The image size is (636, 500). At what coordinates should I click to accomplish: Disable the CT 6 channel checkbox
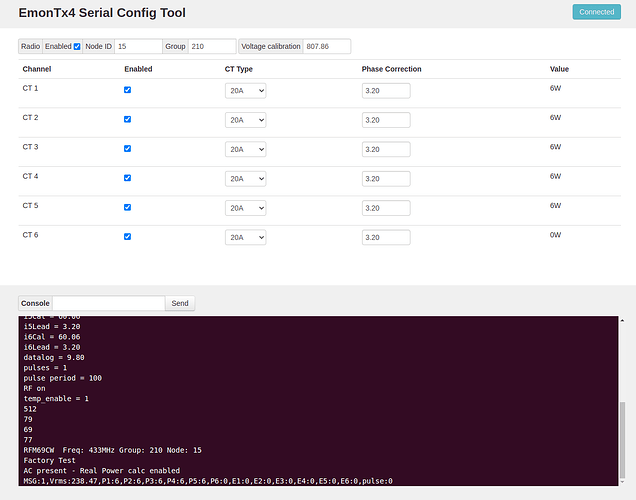[127, 237]
